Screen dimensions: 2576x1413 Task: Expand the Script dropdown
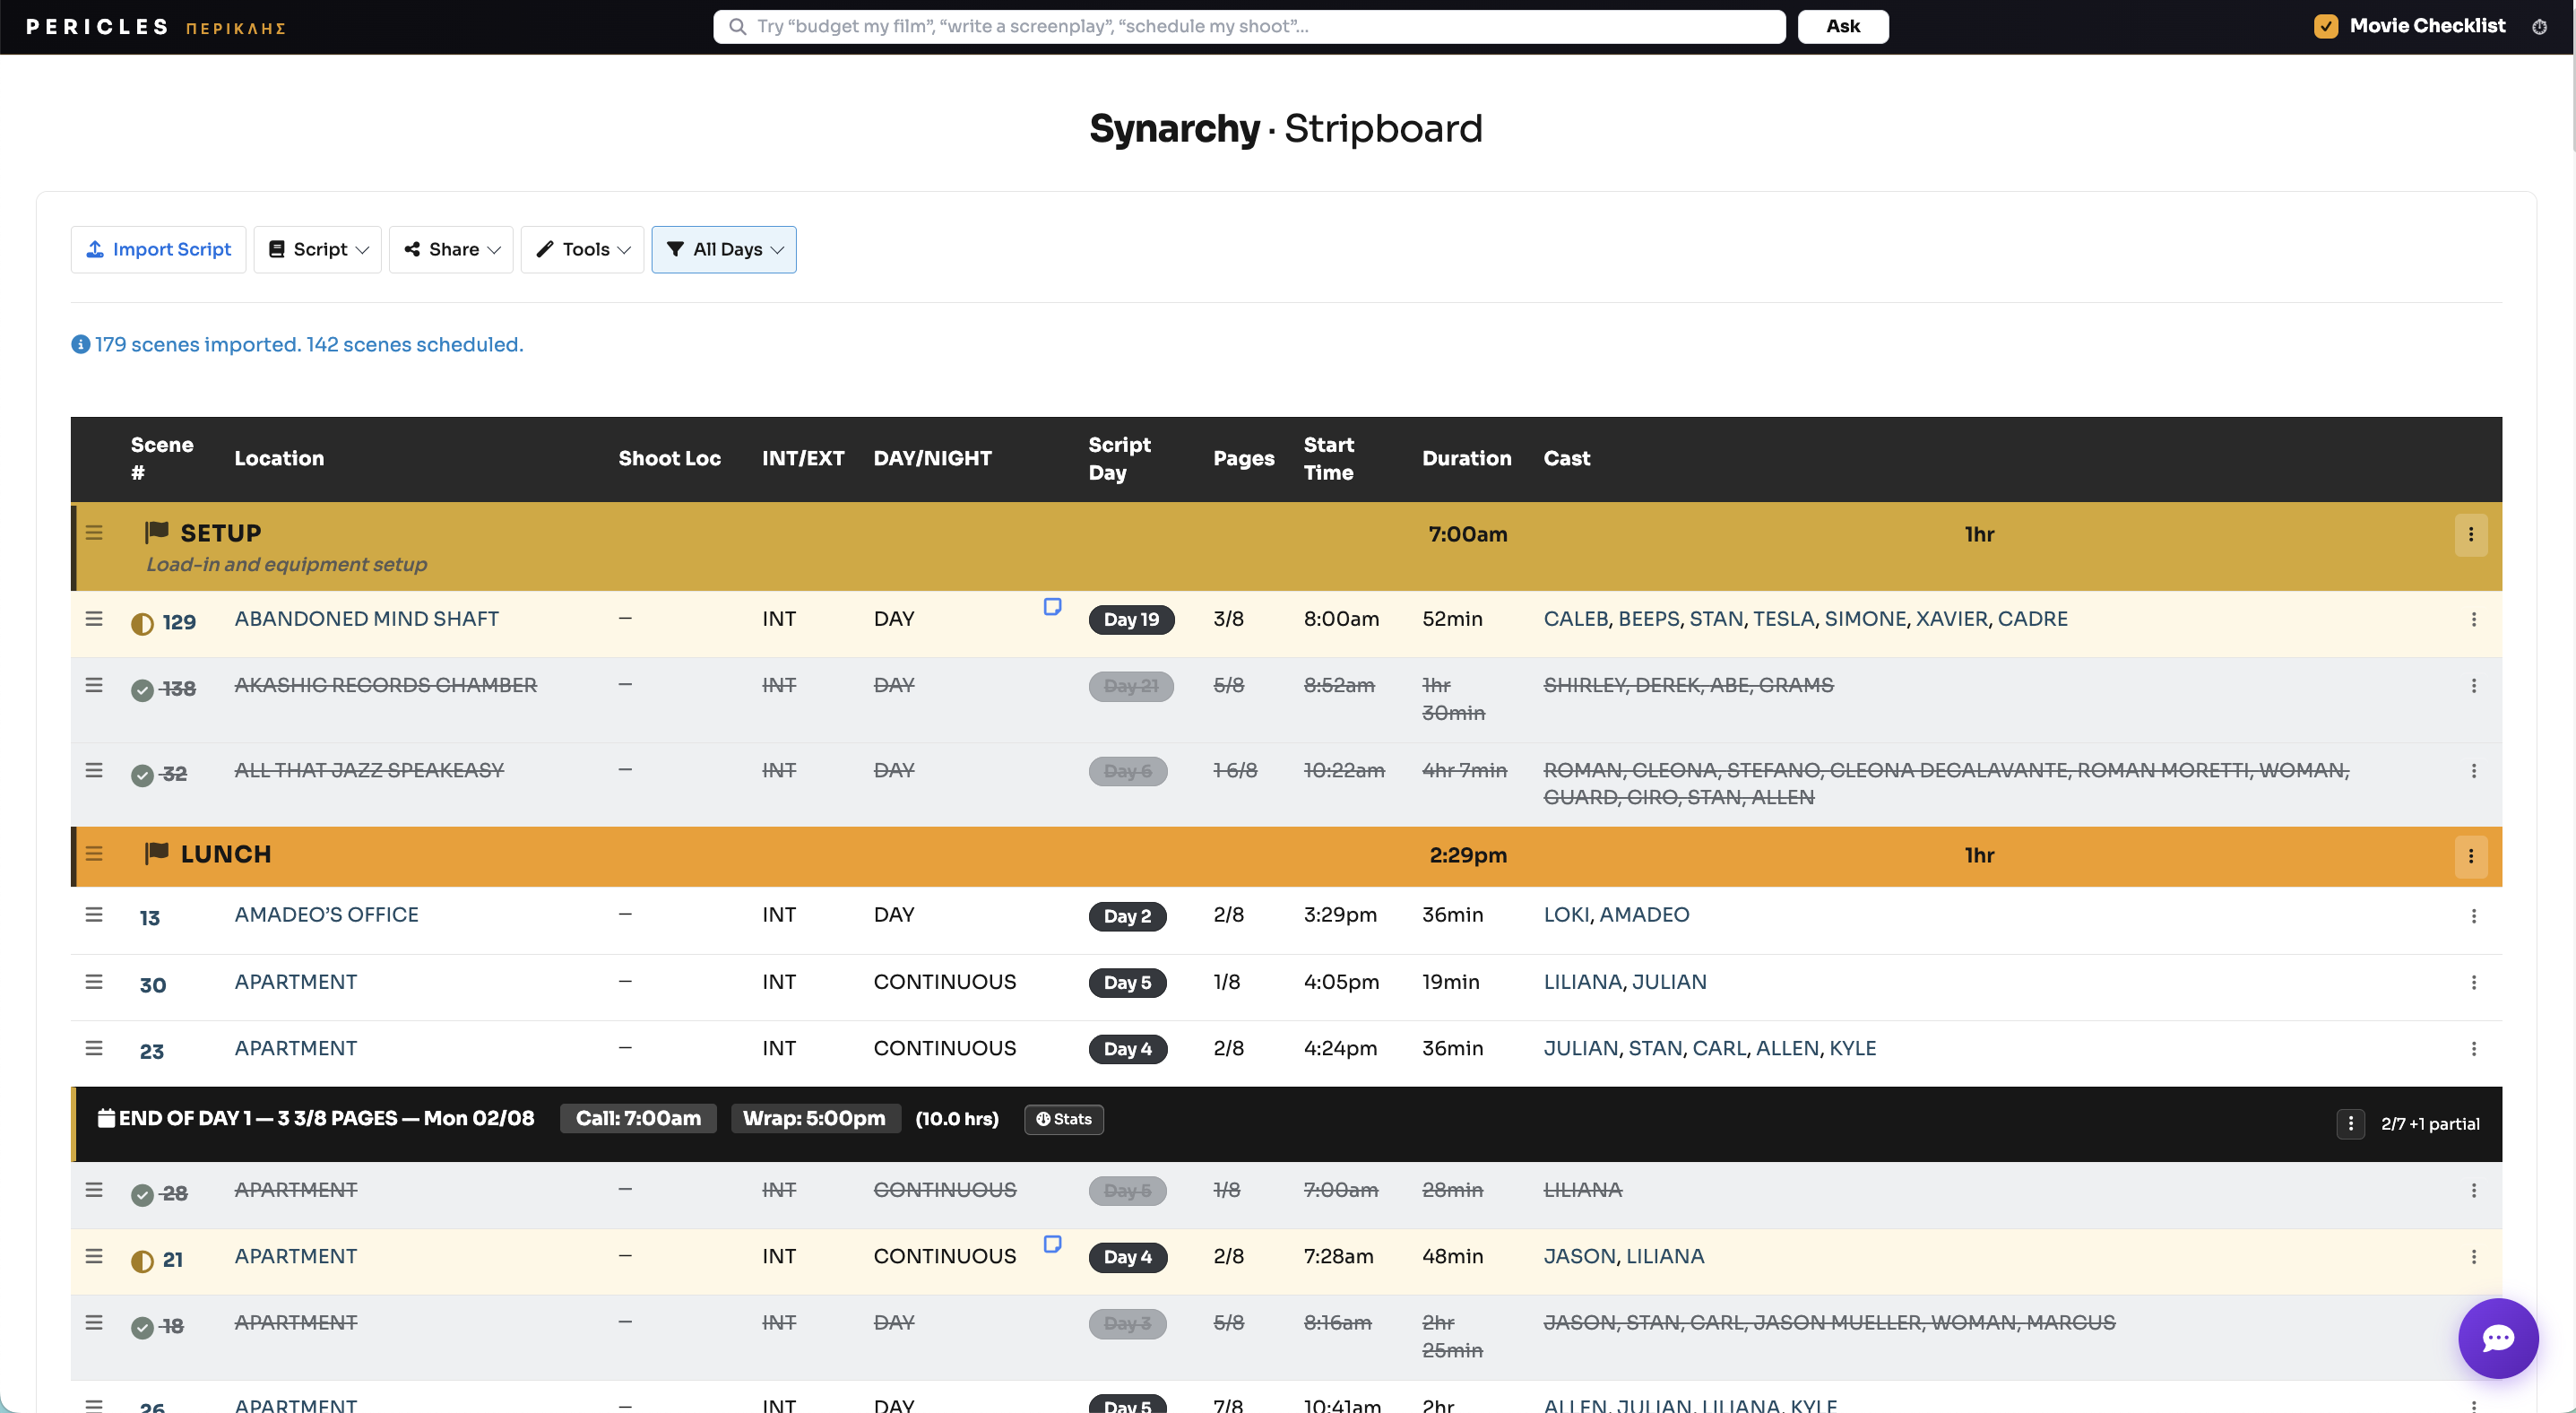tap(317, 250)
